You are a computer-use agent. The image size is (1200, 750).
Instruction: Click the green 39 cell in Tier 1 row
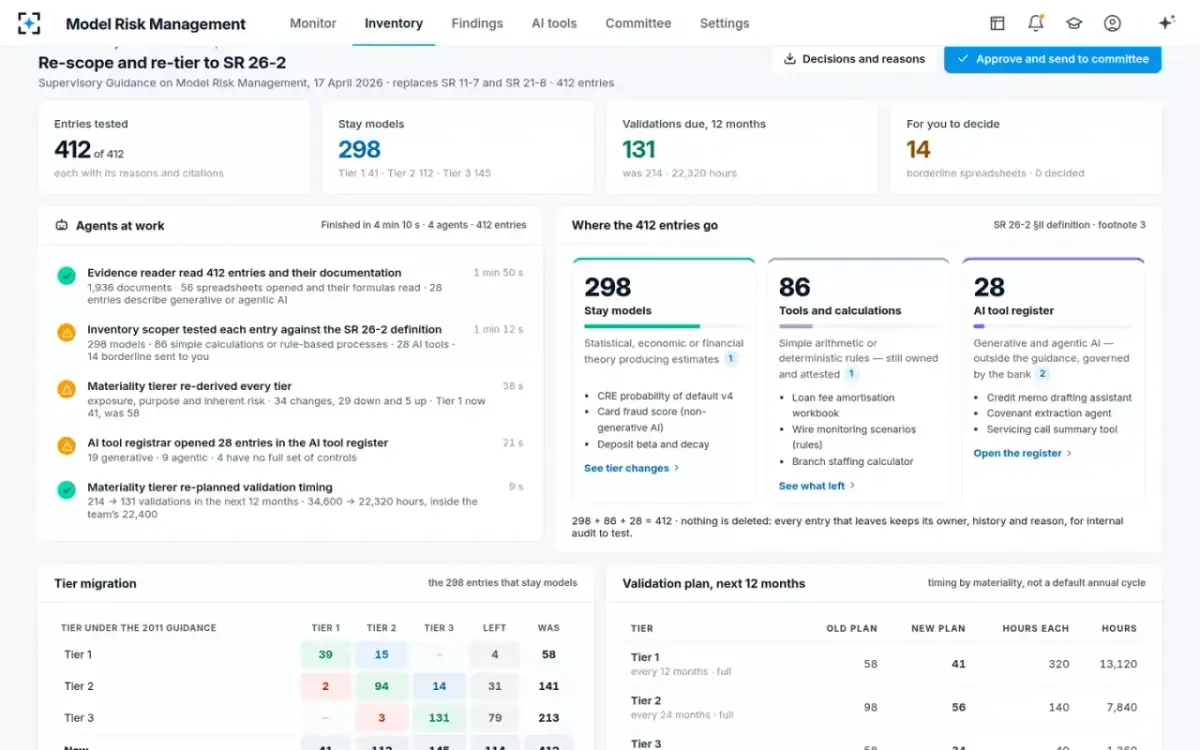[x=326, y=655]
